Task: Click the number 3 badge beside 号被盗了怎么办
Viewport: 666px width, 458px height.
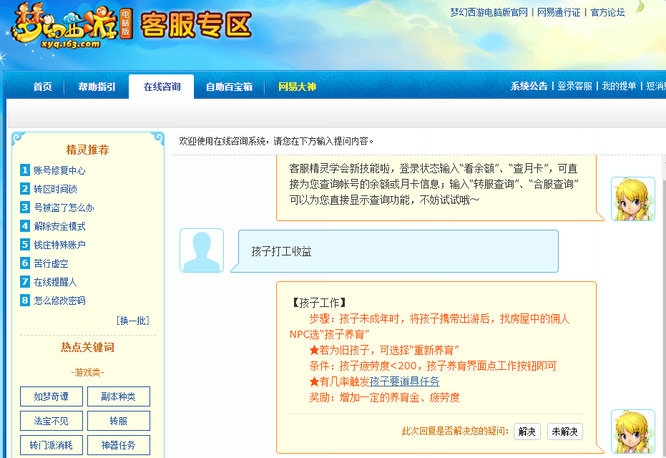Action: point(25,207)
